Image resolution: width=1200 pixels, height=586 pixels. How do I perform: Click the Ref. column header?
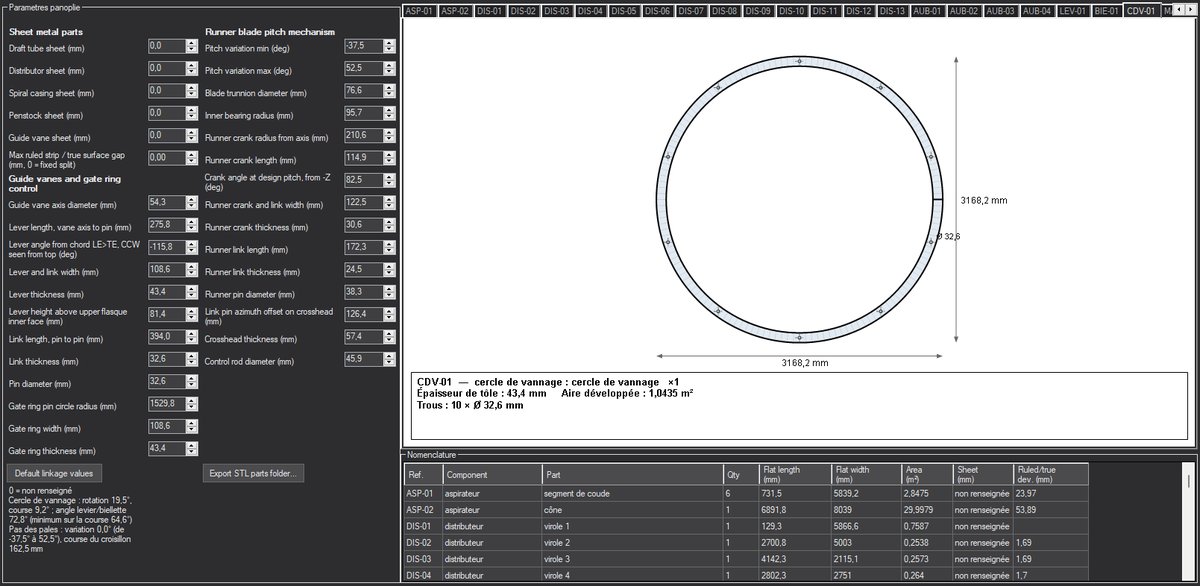point(423,474)
